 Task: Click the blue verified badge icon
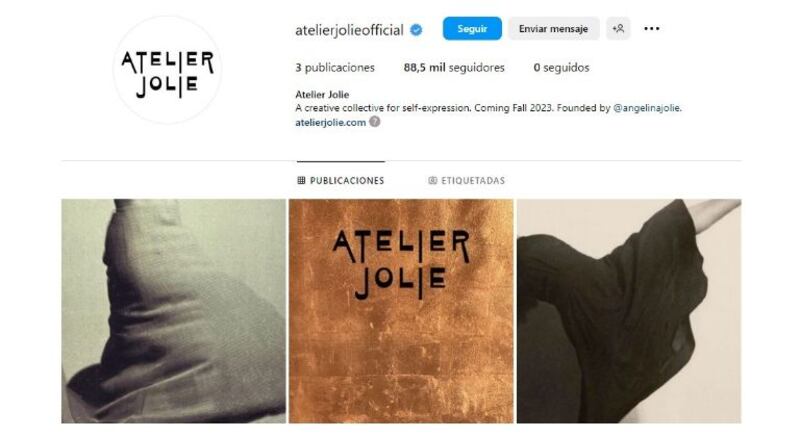tap(416, 30)
